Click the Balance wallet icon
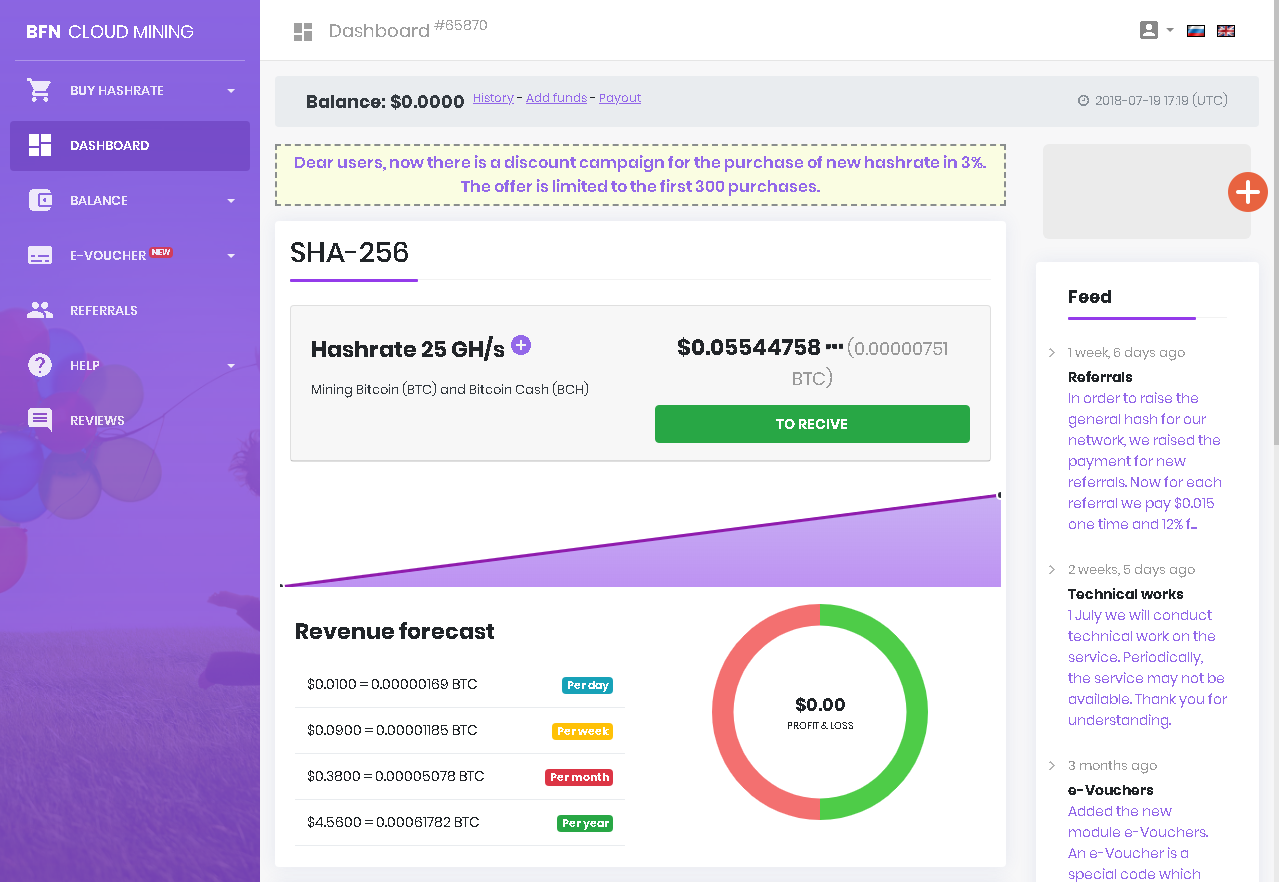The width and height of the screenshot is (1279, 882). (40, 200)
